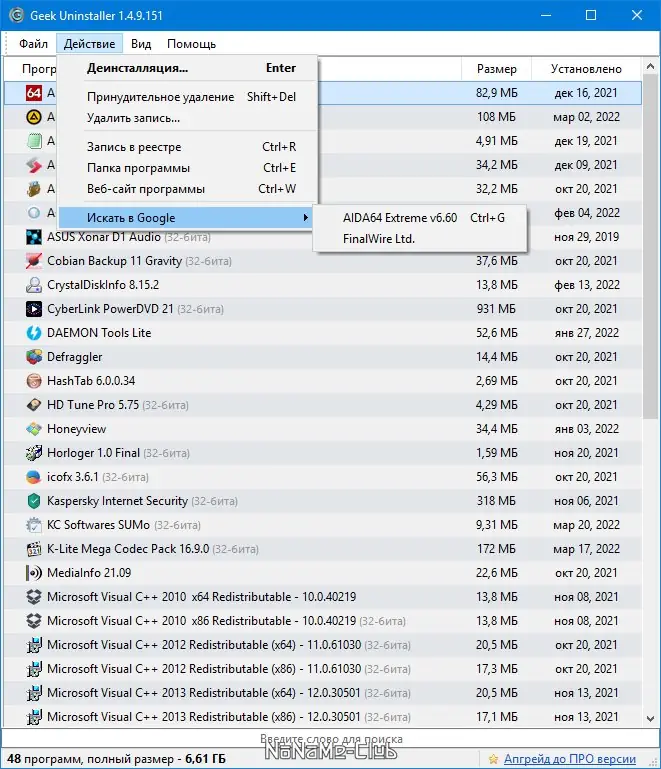This screenshot has height=769, width=661.
Task: Choose Деинсталляция... from the menu
Action: tap(188, 68)
